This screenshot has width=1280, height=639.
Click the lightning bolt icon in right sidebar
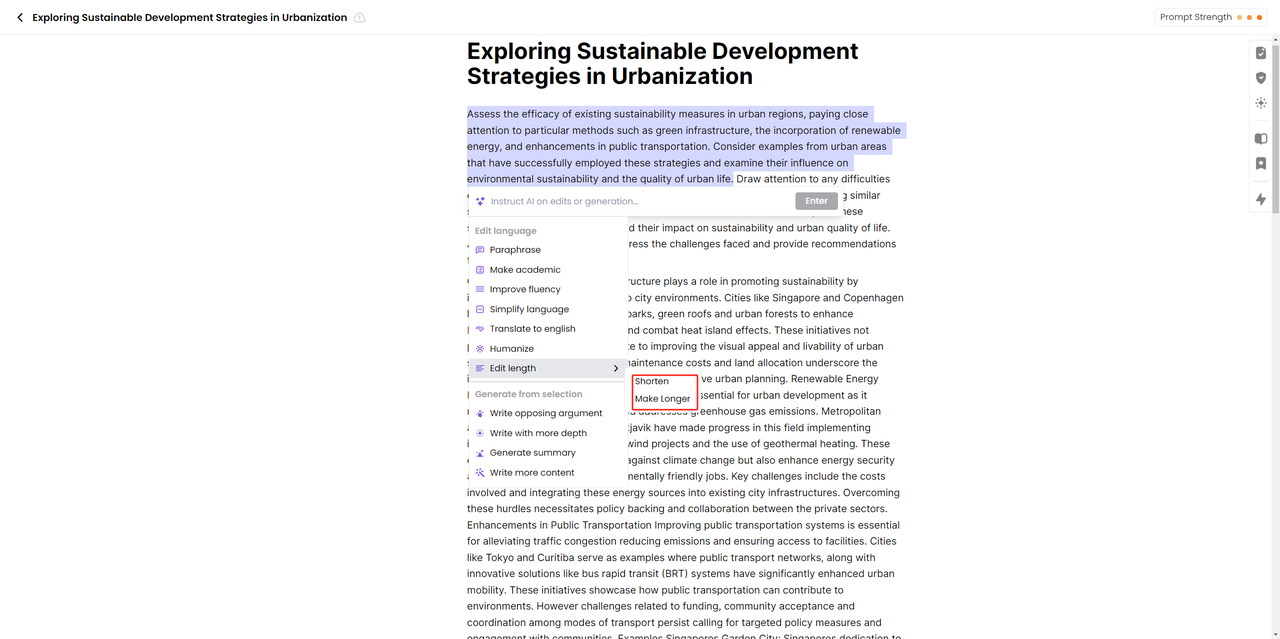1261,200
